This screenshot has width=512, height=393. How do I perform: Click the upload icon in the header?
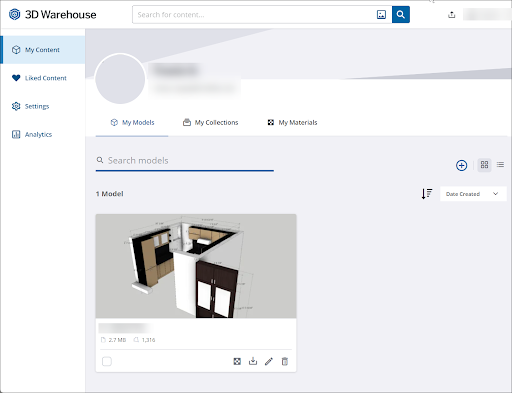(x=451, y=15)
